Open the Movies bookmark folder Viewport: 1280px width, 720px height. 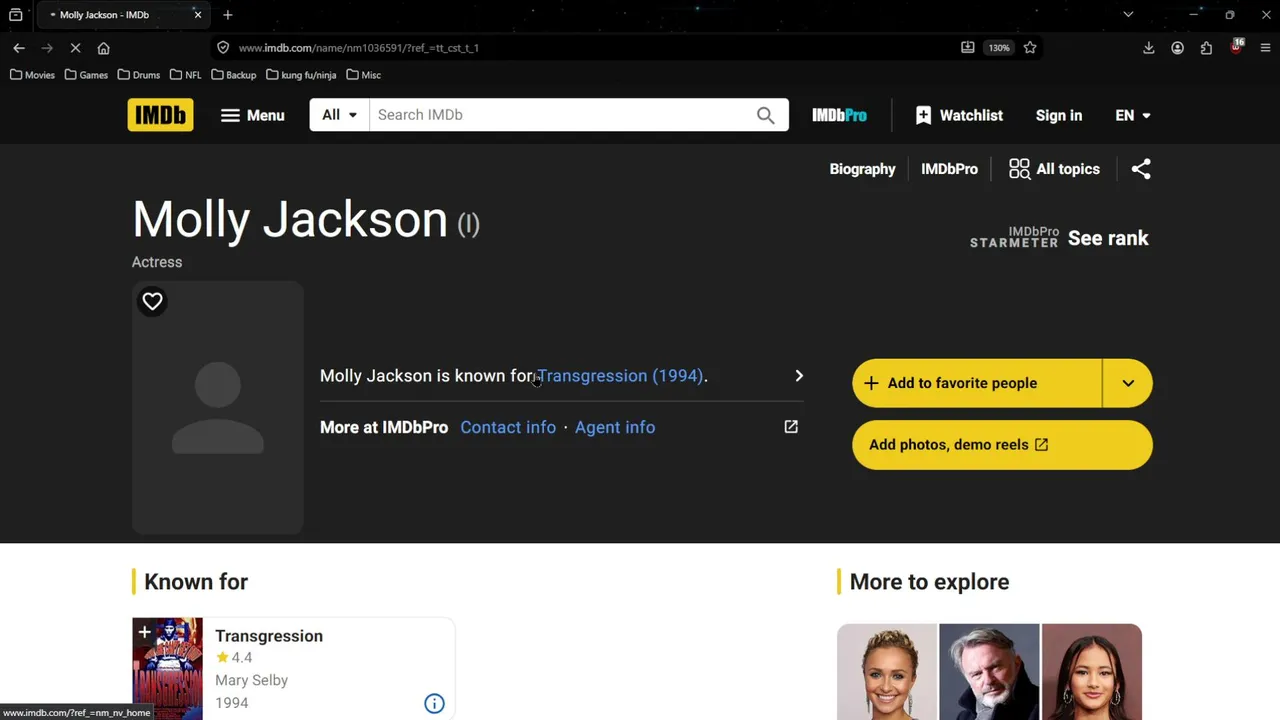point(32,75)
